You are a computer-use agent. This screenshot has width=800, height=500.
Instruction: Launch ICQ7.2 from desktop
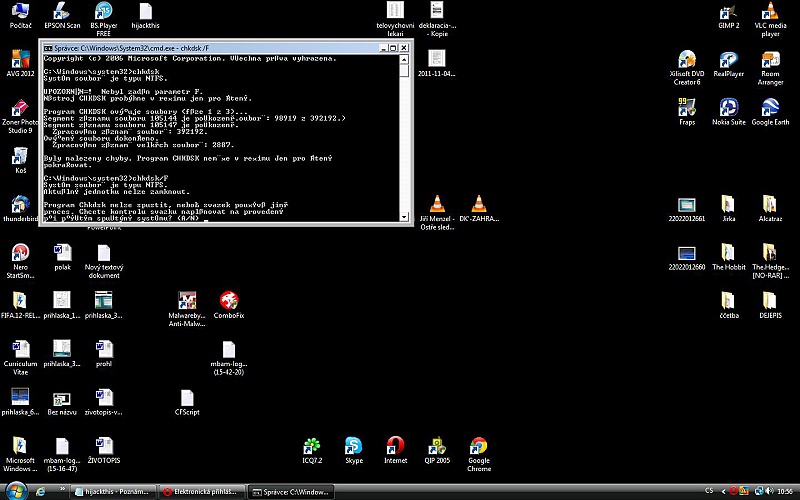(x=312, y=451)
